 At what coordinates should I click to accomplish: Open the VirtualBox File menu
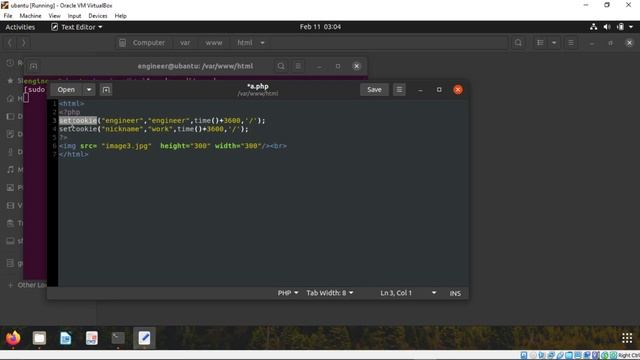[x=8, y=16]
